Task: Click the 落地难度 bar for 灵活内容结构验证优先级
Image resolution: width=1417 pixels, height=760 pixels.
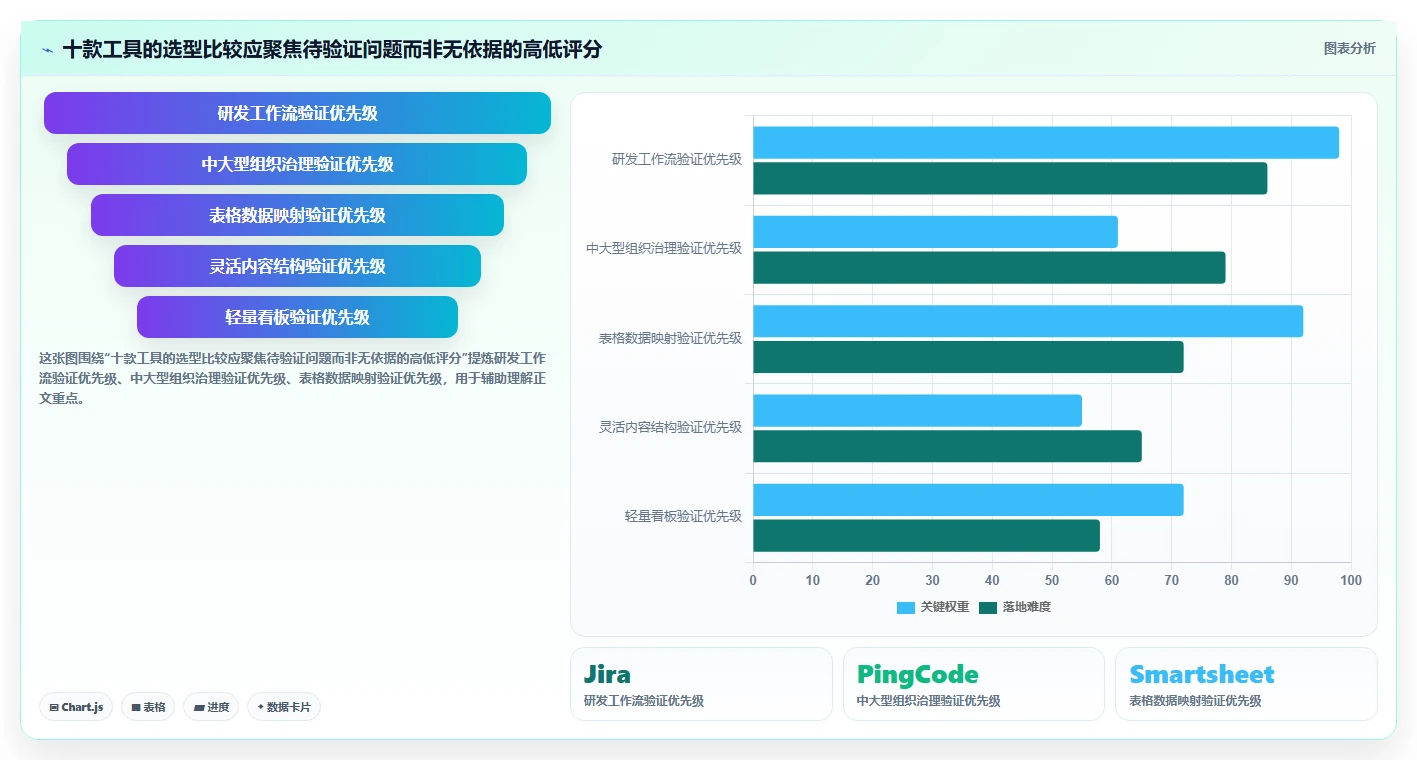Action: (x=947, y=447)
